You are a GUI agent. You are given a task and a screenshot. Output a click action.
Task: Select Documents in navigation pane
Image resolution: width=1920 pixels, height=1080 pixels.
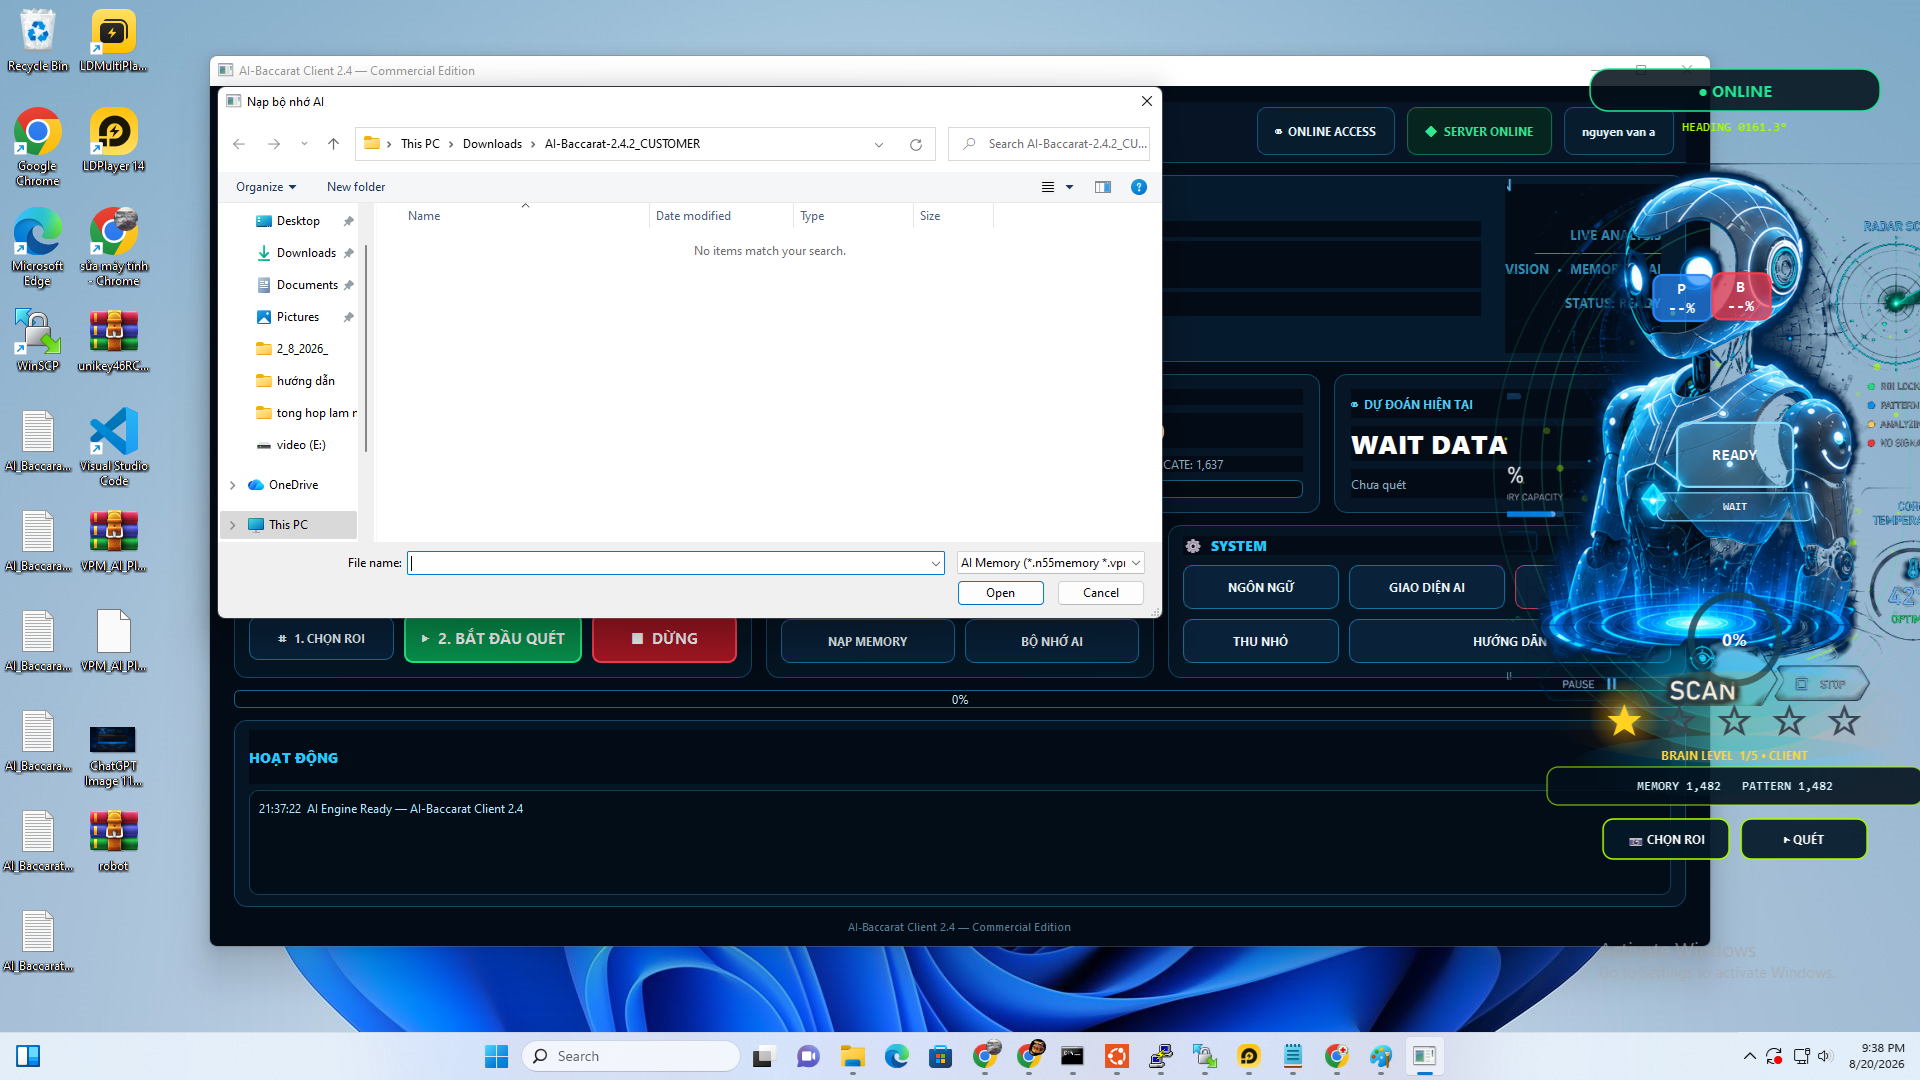[306, 285]
